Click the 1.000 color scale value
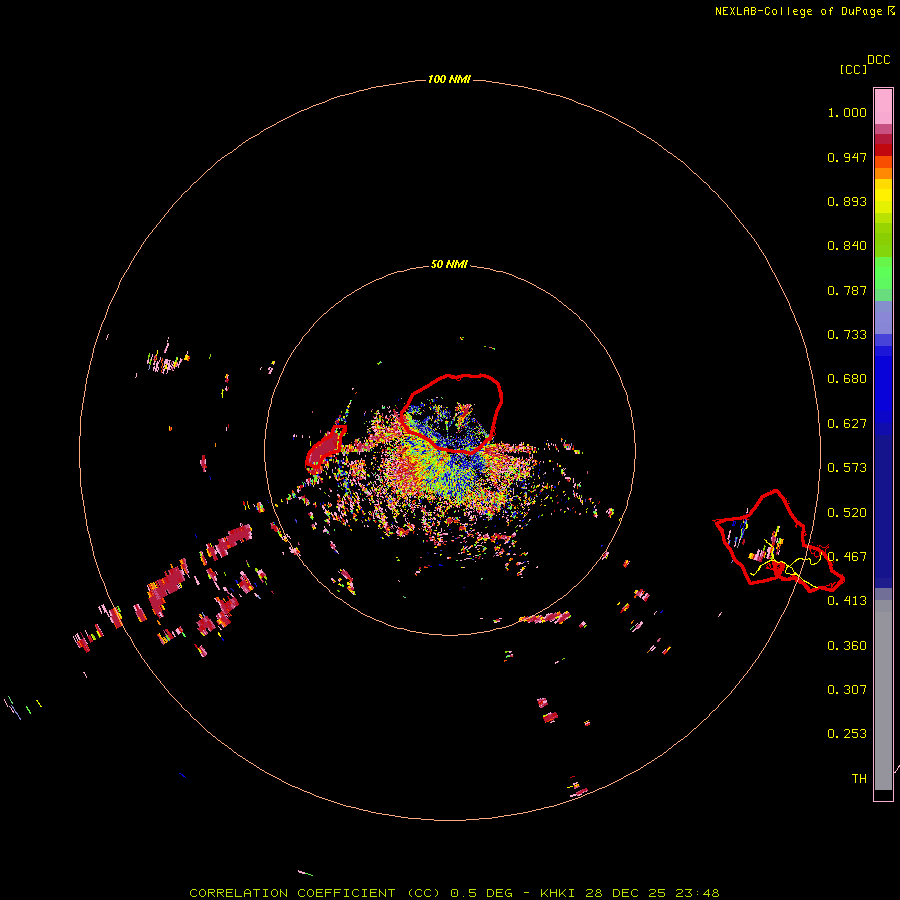 (x=847, y=112)
